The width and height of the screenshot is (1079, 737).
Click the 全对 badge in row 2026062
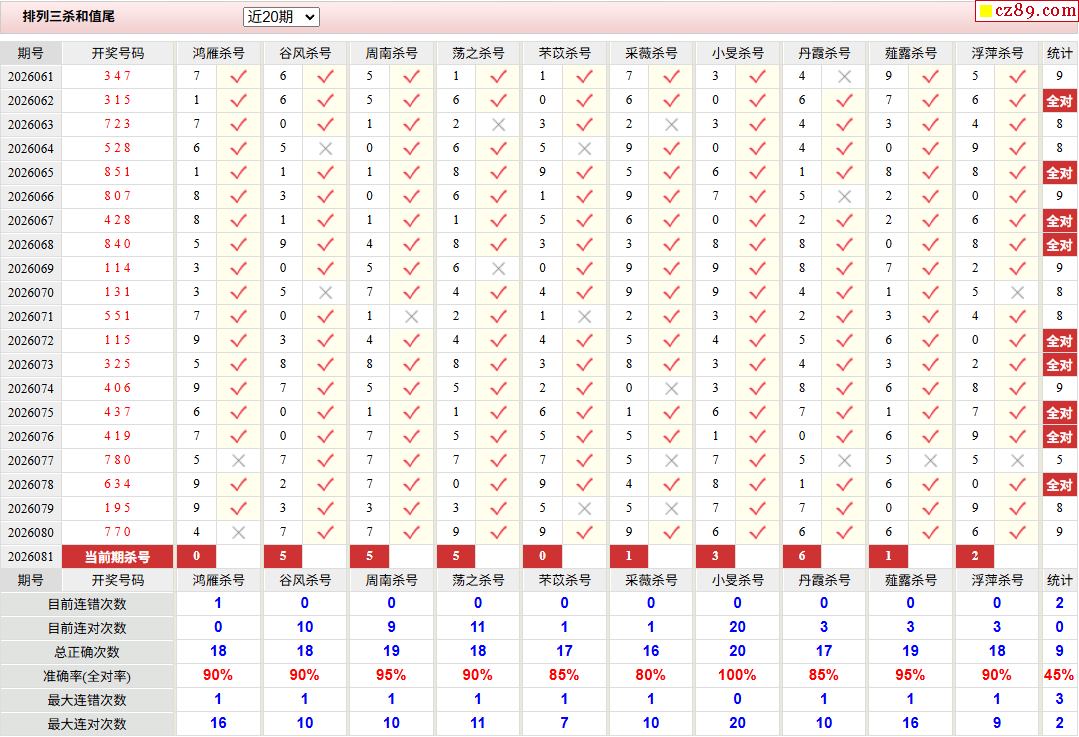[x=1059, y=101]
